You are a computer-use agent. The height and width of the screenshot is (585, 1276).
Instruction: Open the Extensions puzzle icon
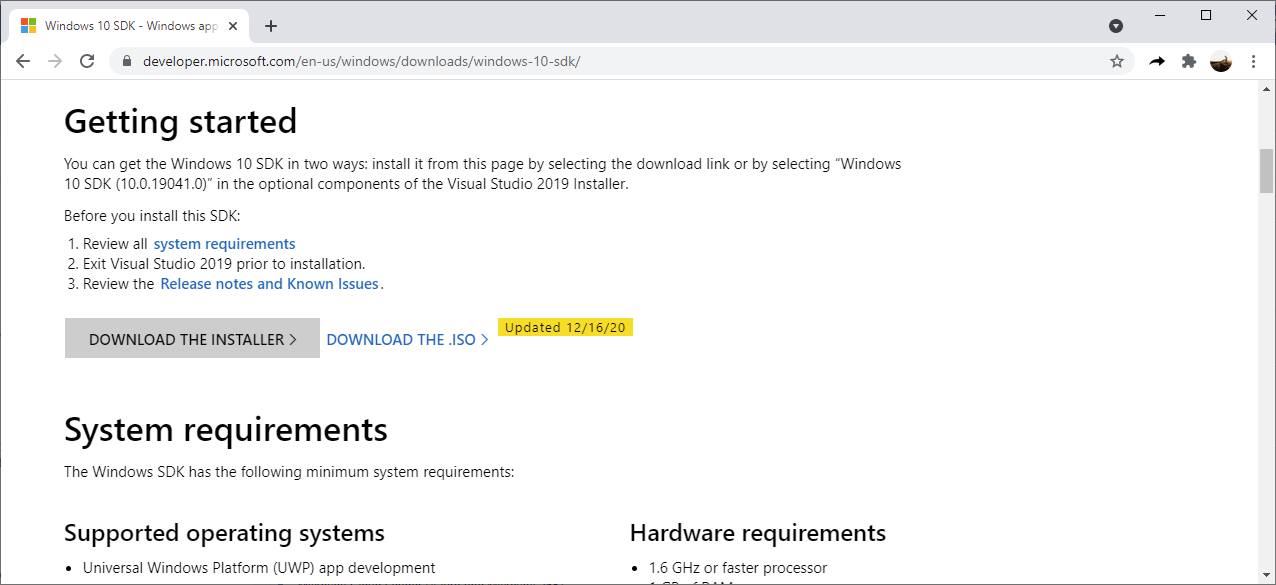tap(1189, 61)
